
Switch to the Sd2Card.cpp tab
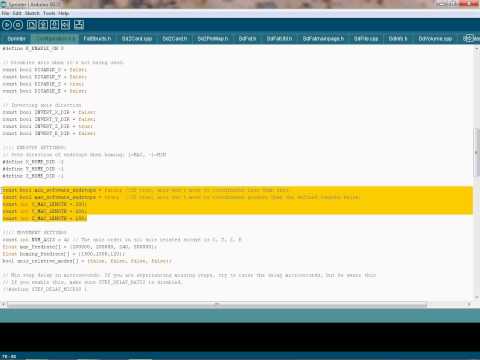[137, 39]
